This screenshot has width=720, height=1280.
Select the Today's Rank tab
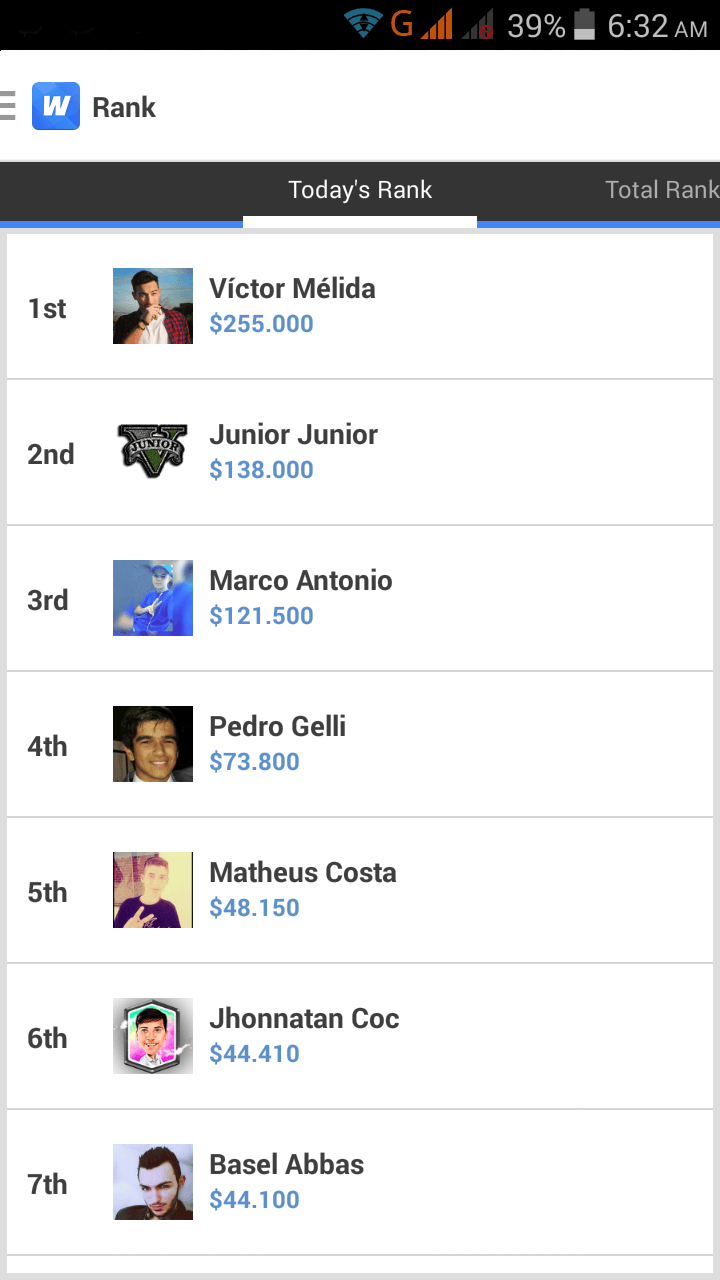point(360,190)
